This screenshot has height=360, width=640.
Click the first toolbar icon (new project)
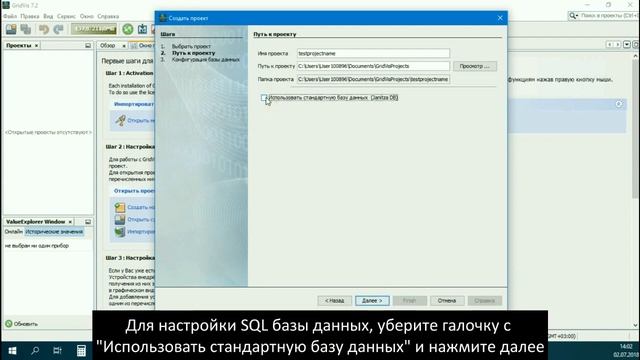(x=11, y=29)
